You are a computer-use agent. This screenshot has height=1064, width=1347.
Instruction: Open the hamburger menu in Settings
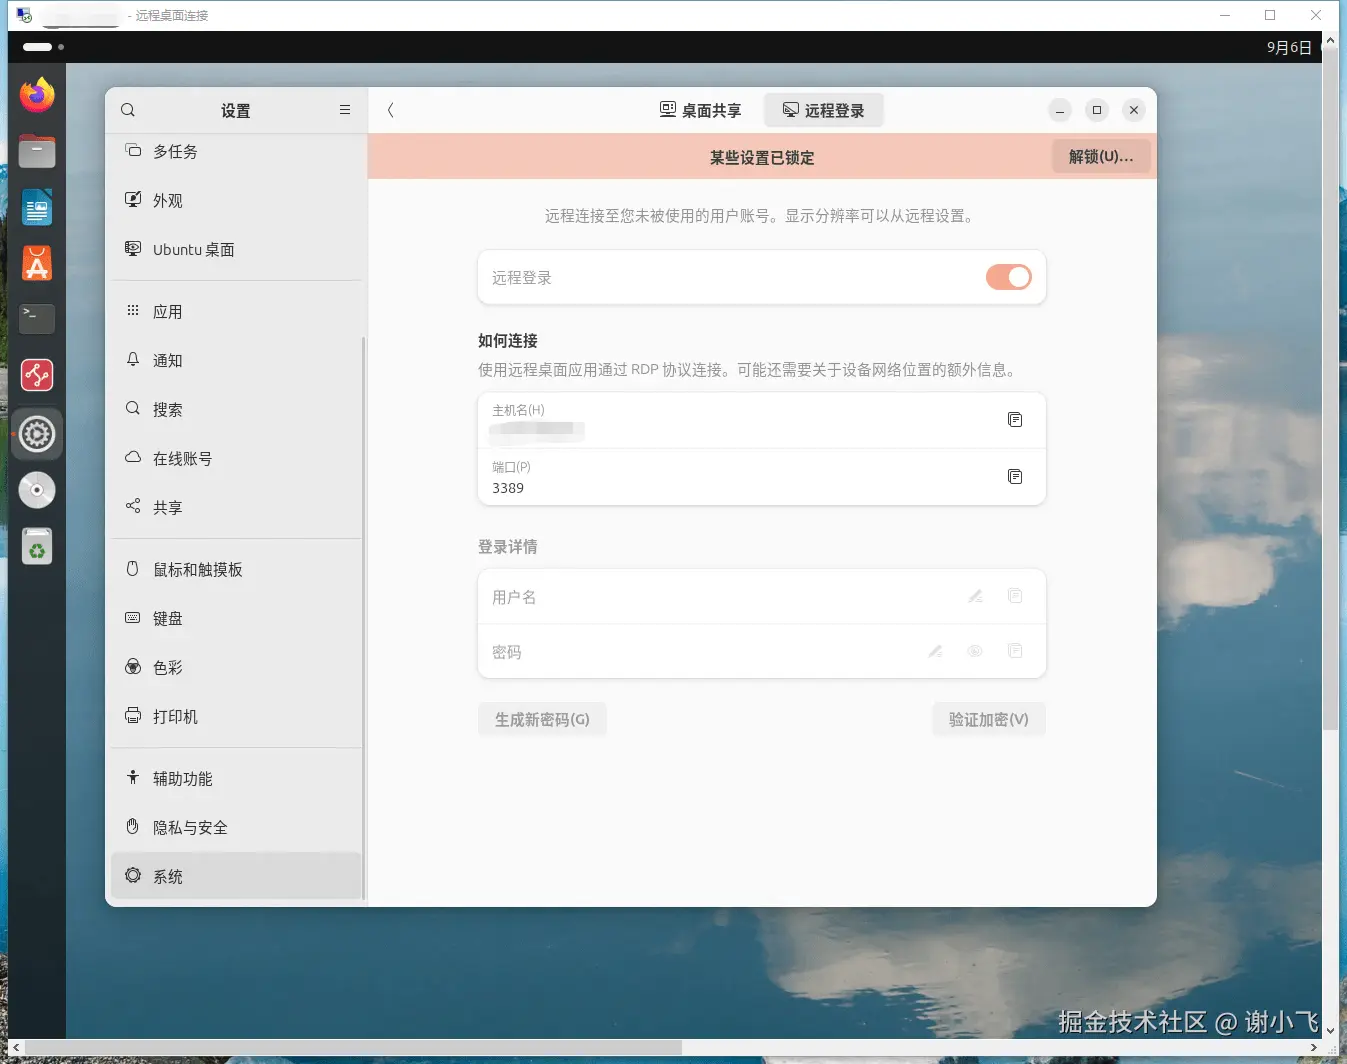(345, 110)
